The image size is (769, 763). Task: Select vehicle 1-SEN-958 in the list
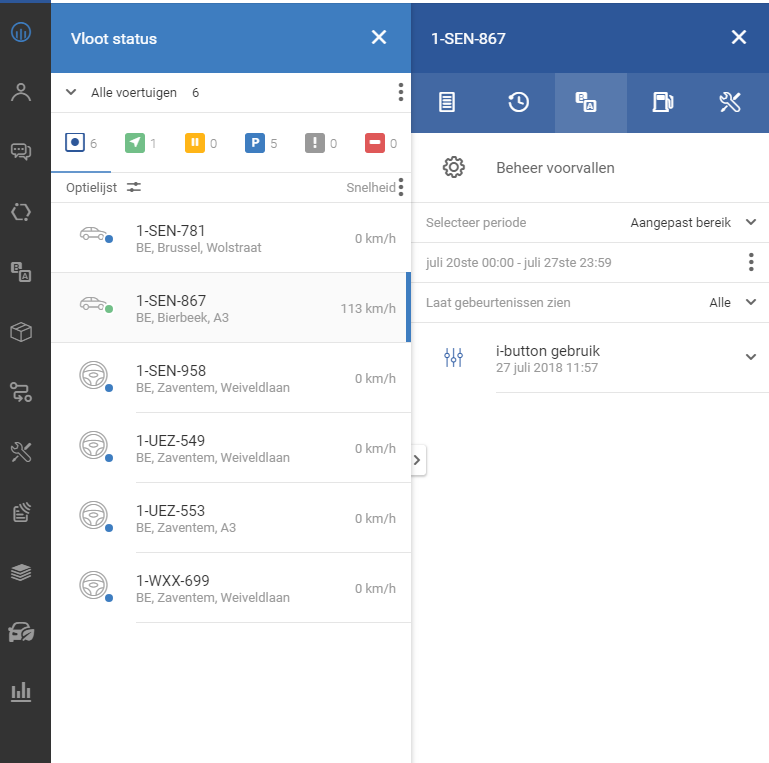(x=231, y=378)
